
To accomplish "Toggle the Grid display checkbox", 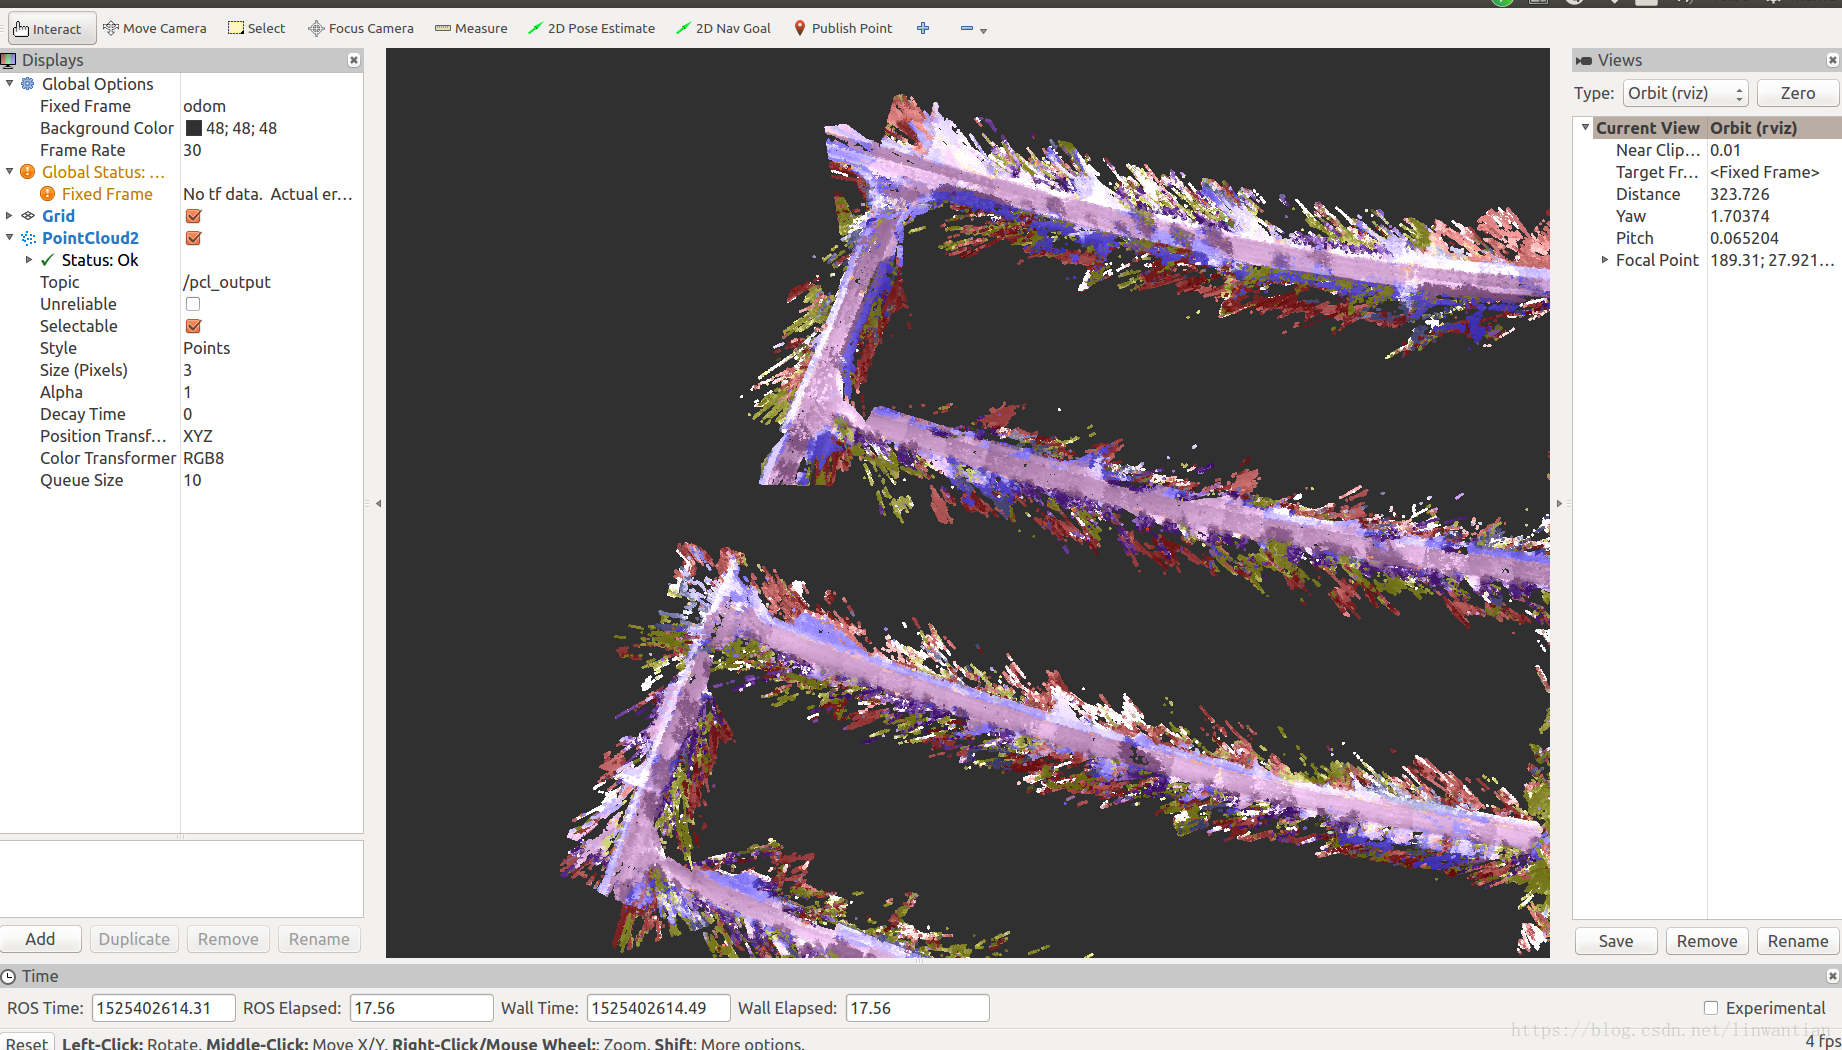I will (x=193, y=216).
